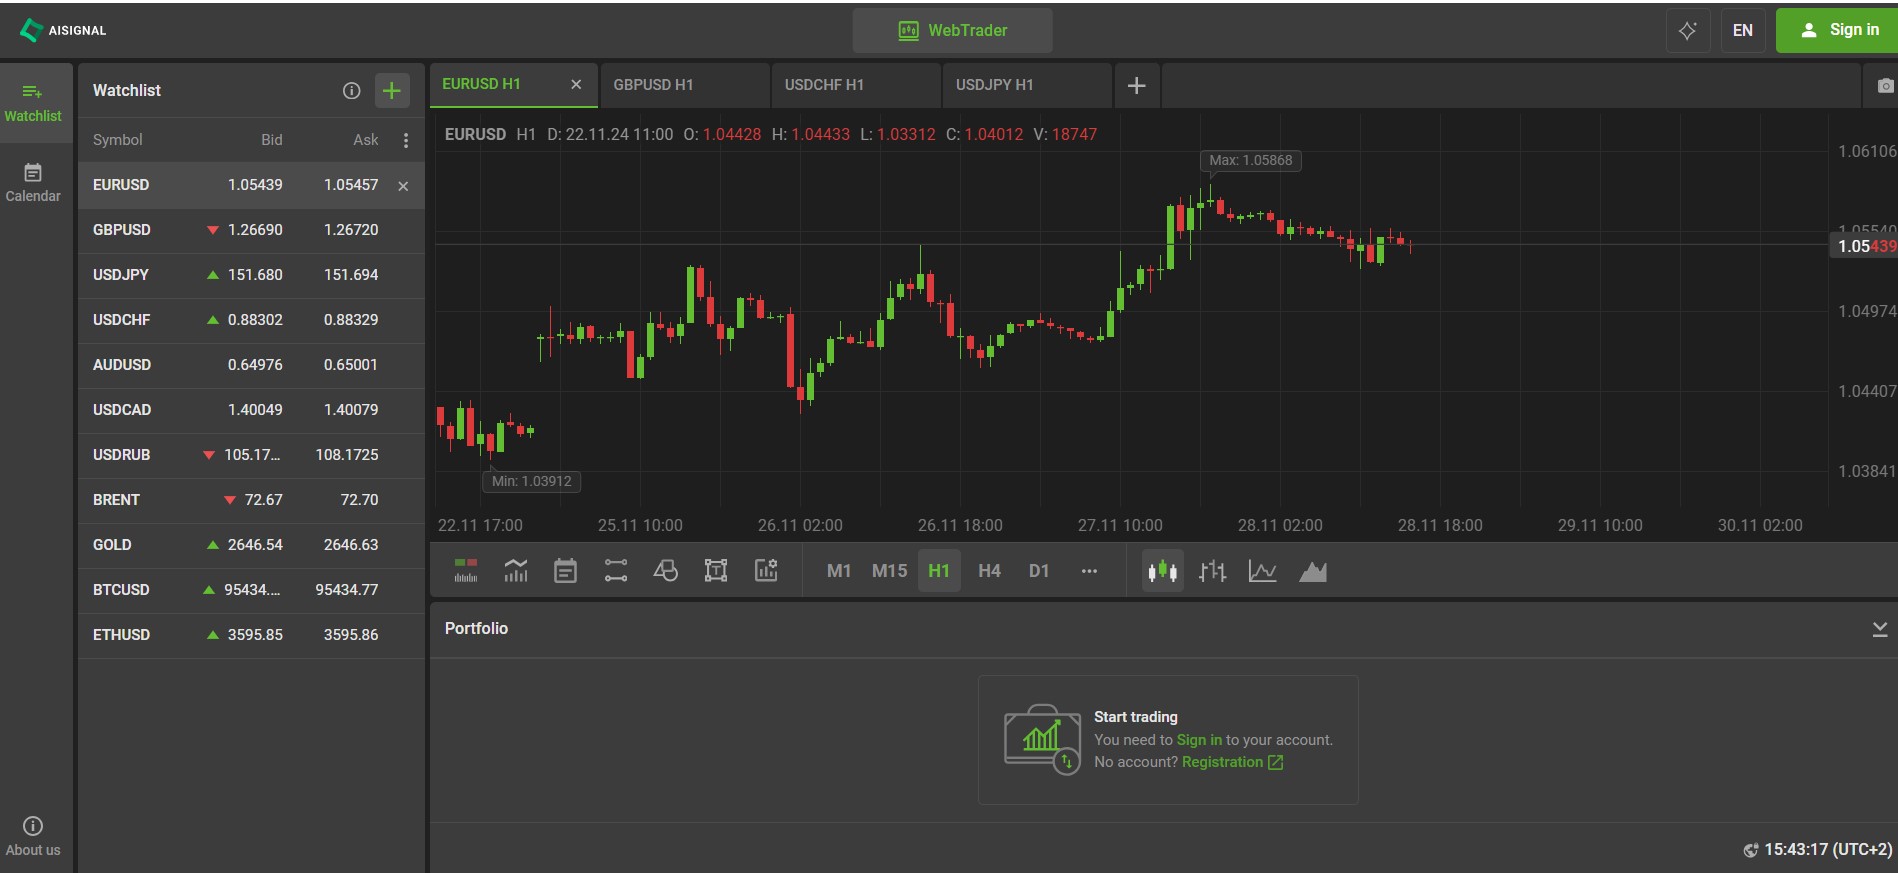Add a new chart tab
The width and height of the screenshot is (1898, 873).
1137,85
